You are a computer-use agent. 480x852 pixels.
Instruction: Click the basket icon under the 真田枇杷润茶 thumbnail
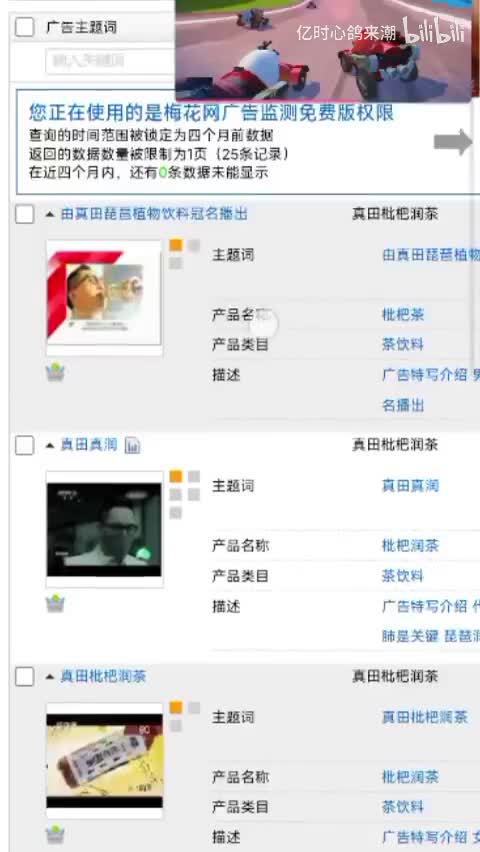pos(55,834)
